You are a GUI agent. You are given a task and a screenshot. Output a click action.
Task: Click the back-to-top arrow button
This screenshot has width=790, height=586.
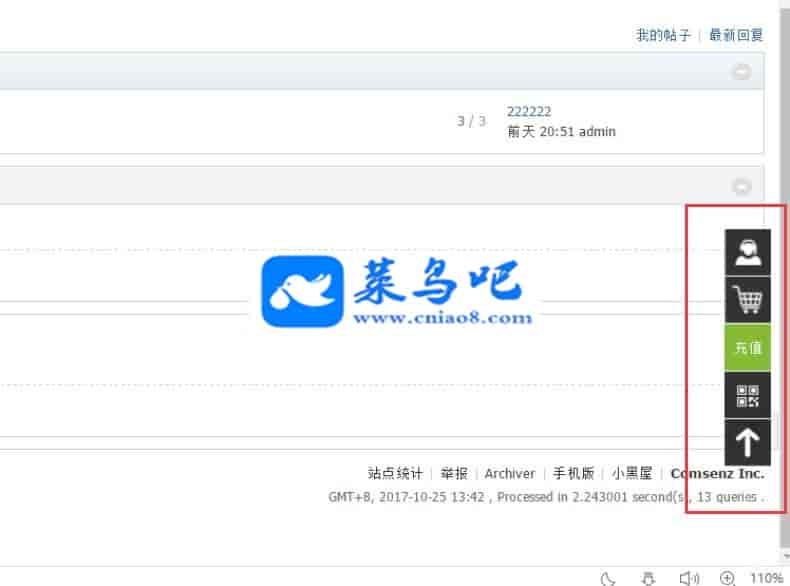coord(747,442)
